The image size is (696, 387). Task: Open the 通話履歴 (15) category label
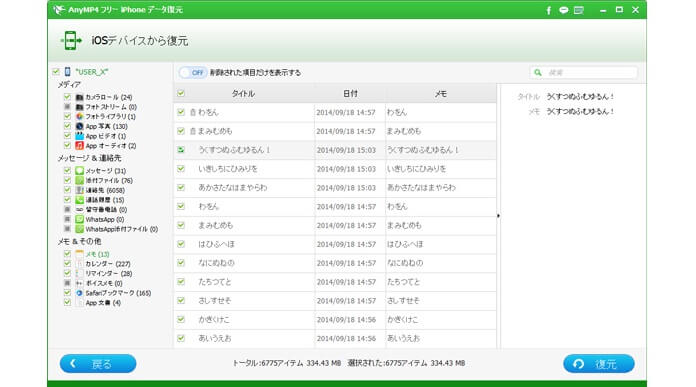tap(105, 200)
